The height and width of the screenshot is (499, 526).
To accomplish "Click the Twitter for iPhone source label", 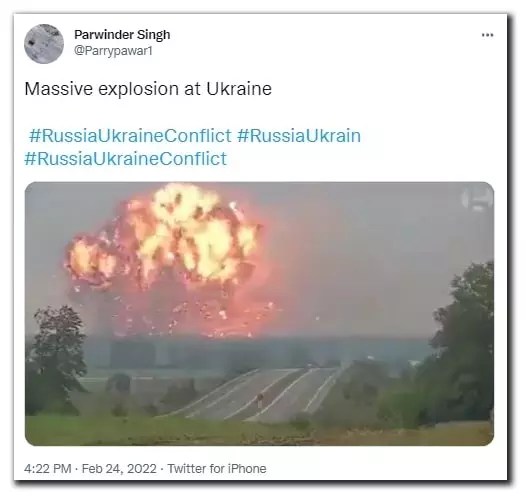I will click(x=217, y=468).
